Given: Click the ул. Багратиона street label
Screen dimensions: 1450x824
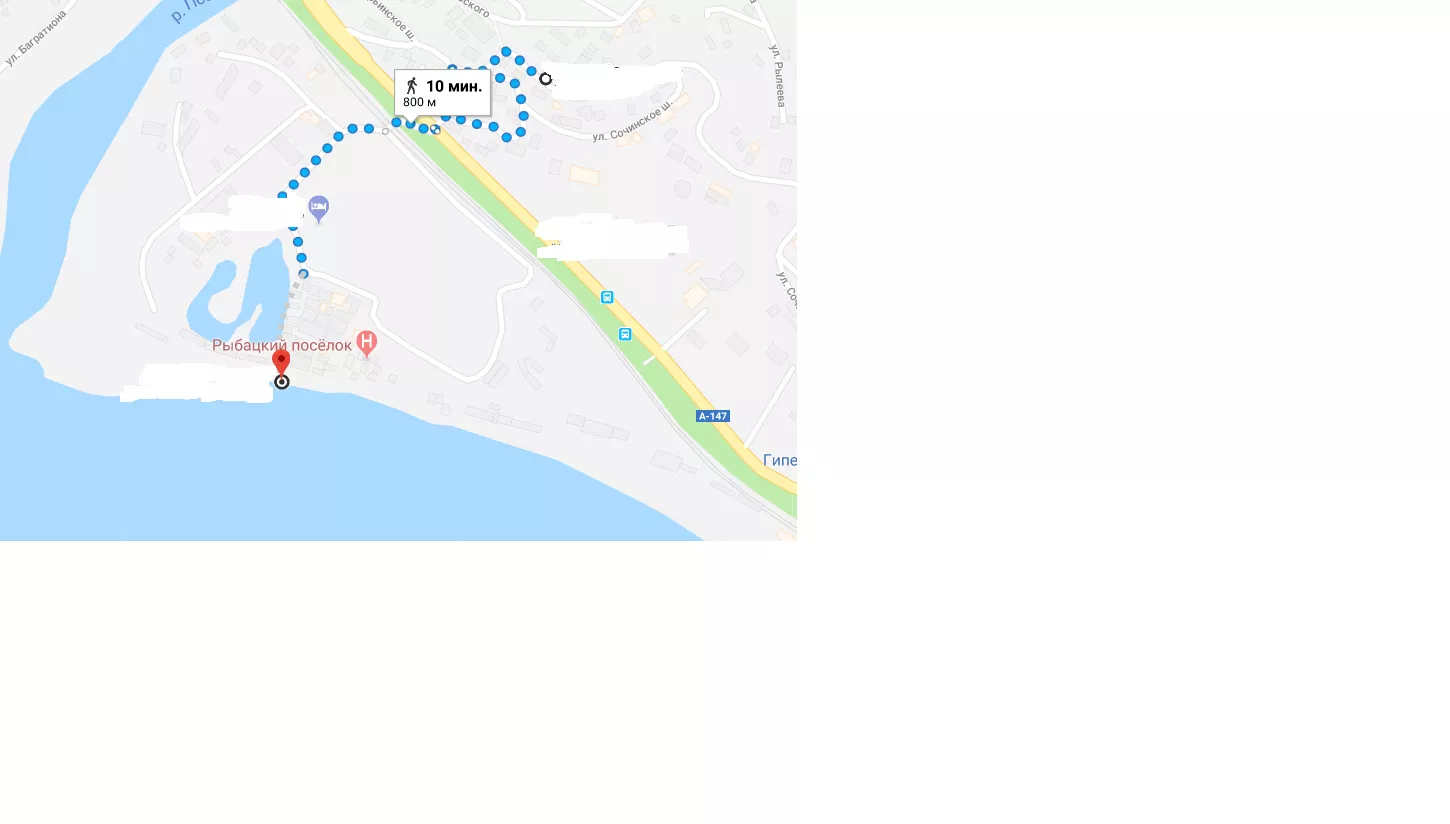Looking at the screenshot, I should (36, 38).
